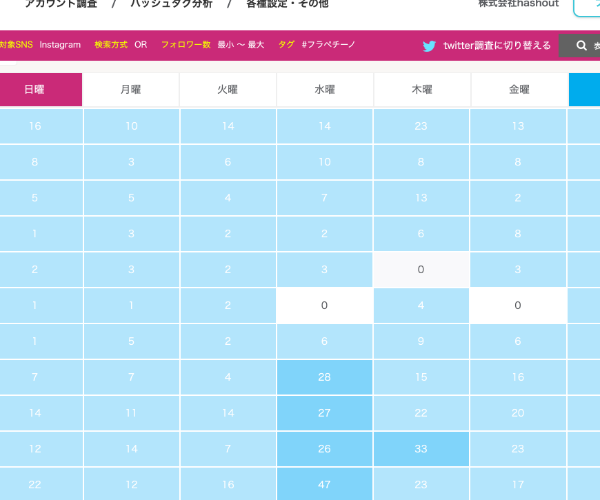Click the cell with value 15
Screen dimensions: 600x500
(x=421, y=377)
